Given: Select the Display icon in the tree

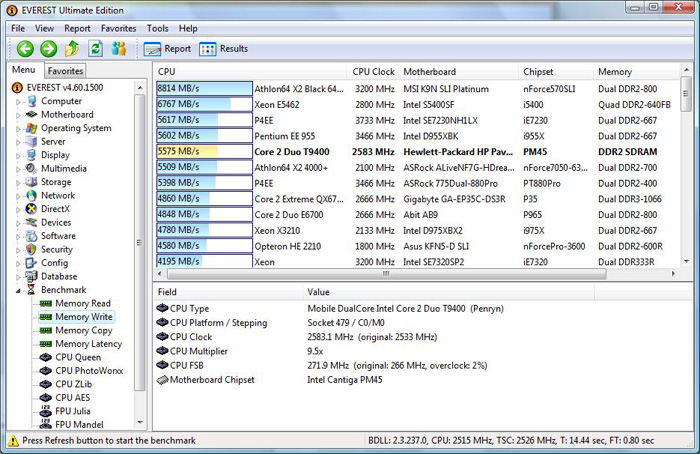Looking at the screenshot, I should click(x=31, y=155).
